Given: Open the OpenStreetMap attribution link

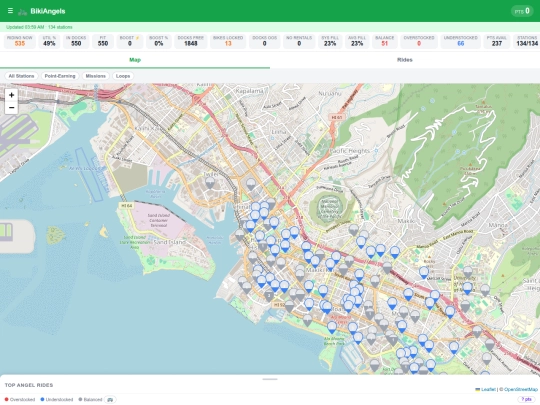Looking at the screenshot, I should 521,390.
